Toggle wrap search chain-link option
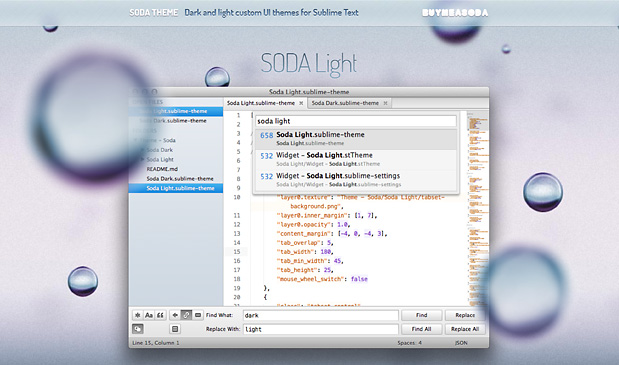The height and width of the screenshot is (365, 619). pyautogui.click(x=186, y=315)
